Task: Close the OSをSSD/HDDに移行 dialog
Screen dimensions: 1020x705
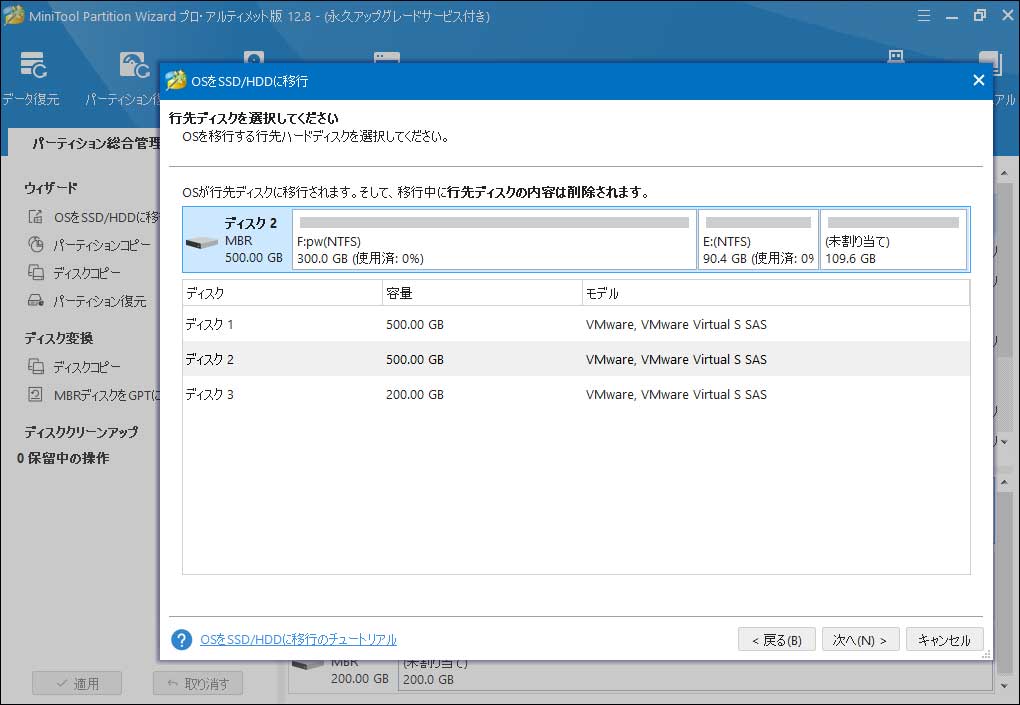Action: coord(978,80)
